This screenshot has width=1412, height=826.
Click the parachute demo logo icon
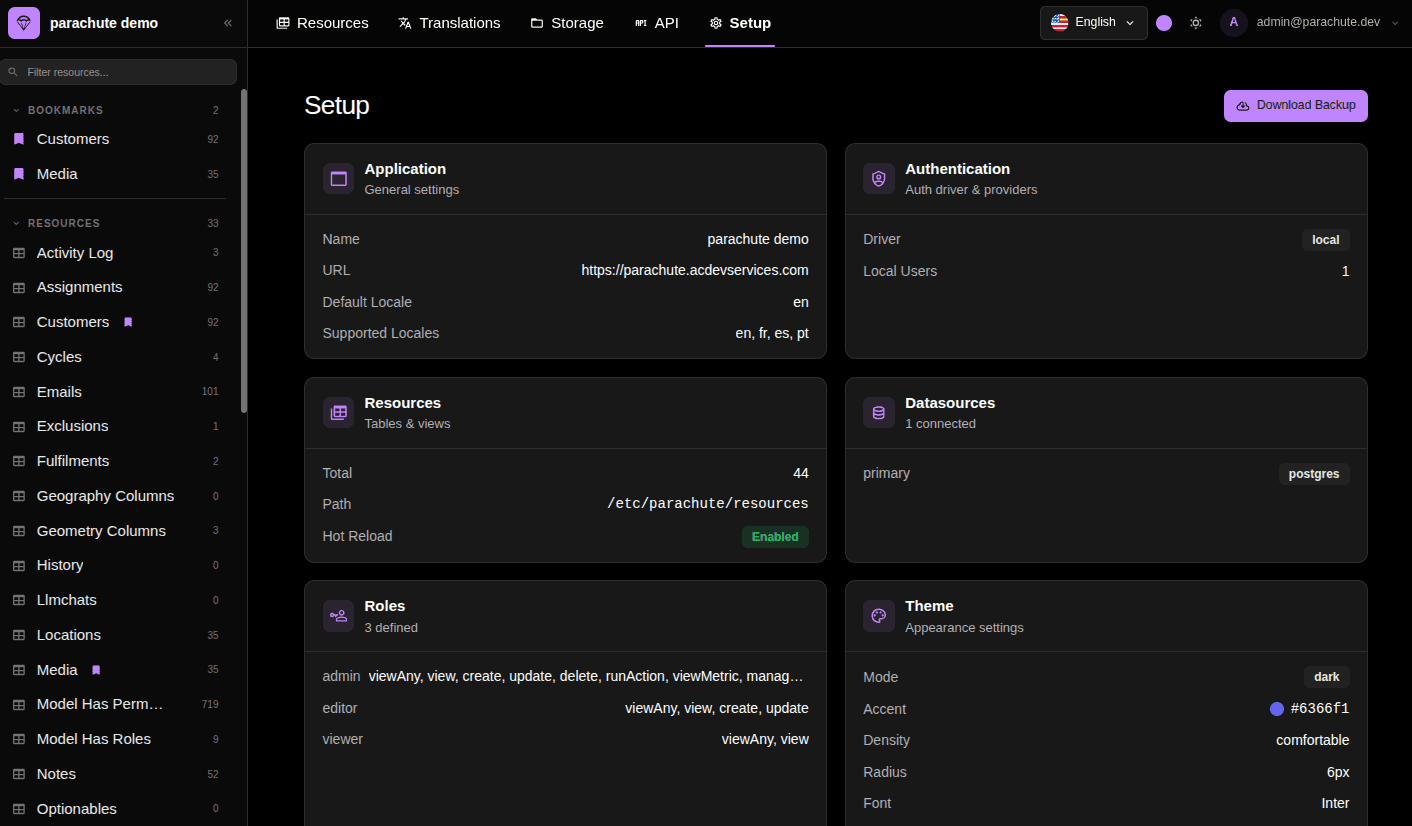tap(24, 23)
